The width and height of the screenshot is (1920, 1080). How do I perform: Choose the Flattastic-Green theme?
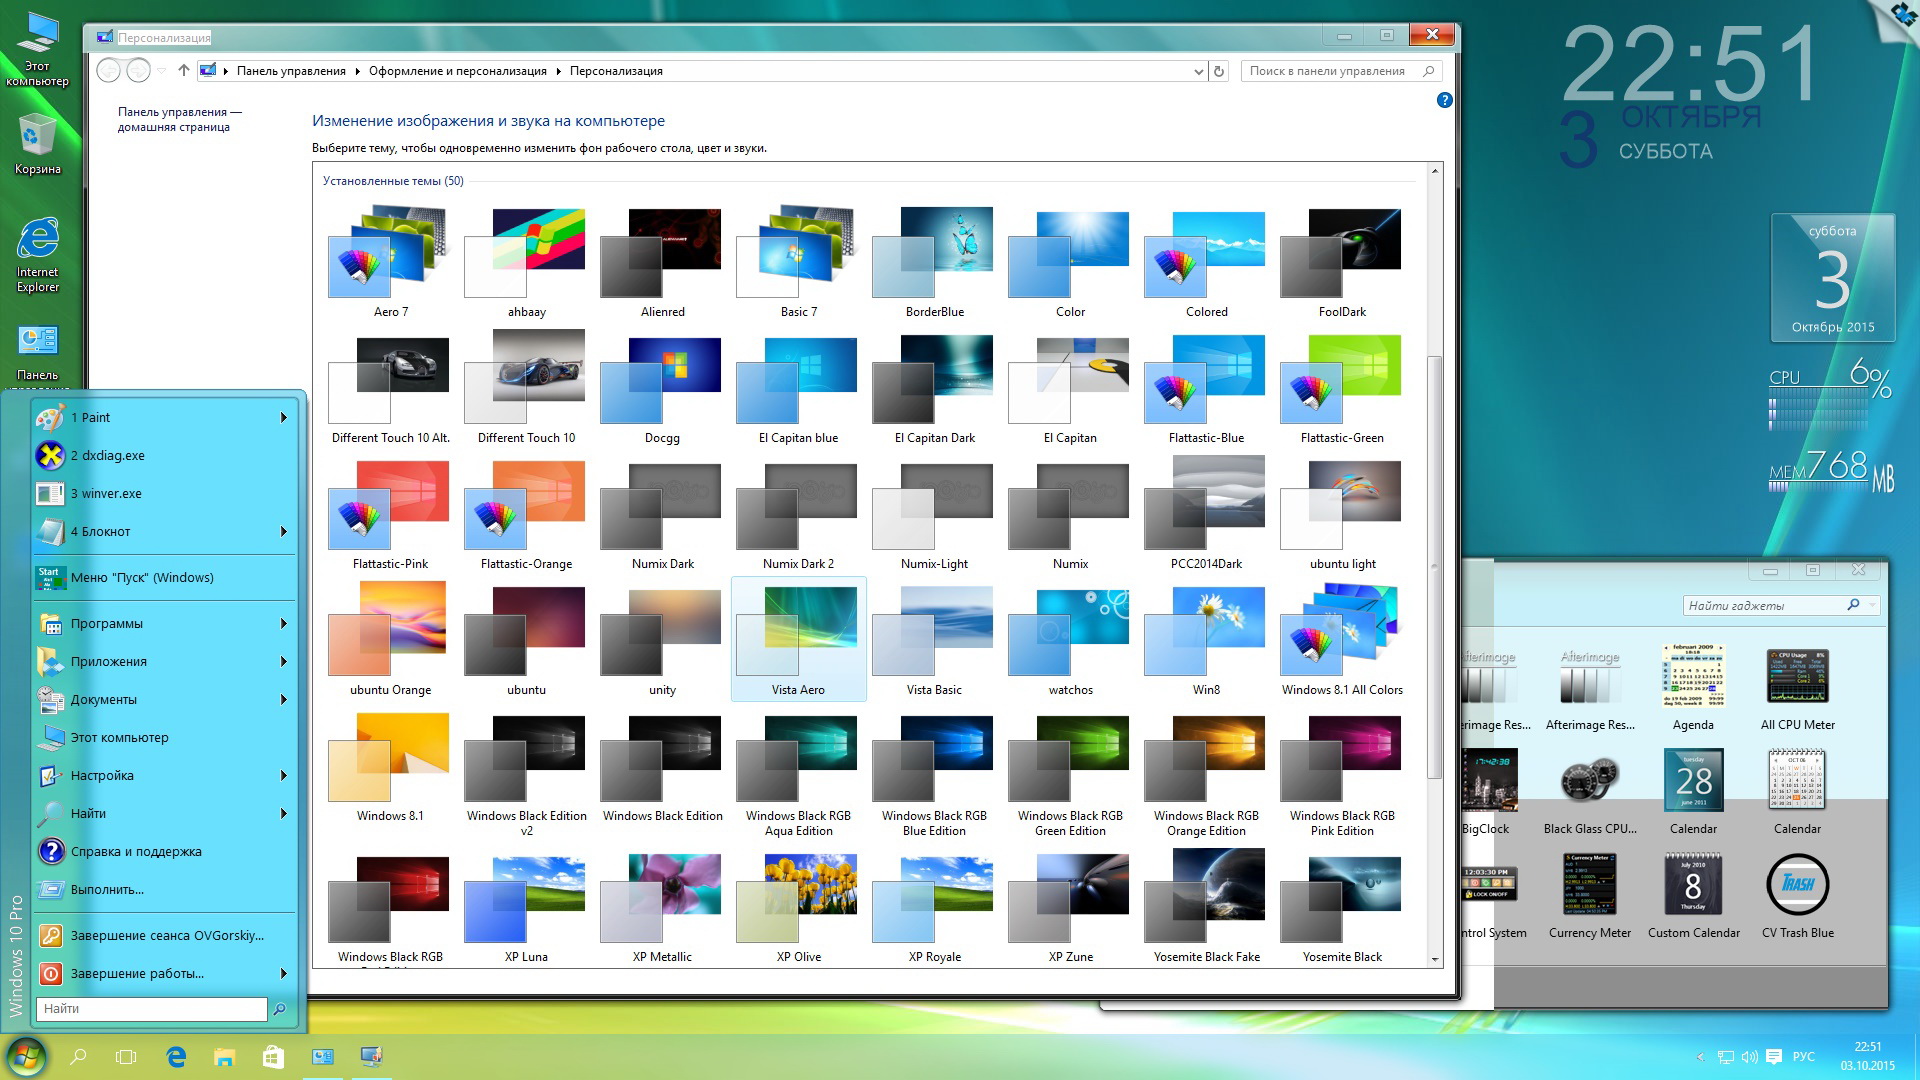pyautogui.click(x=1342, y=380)
